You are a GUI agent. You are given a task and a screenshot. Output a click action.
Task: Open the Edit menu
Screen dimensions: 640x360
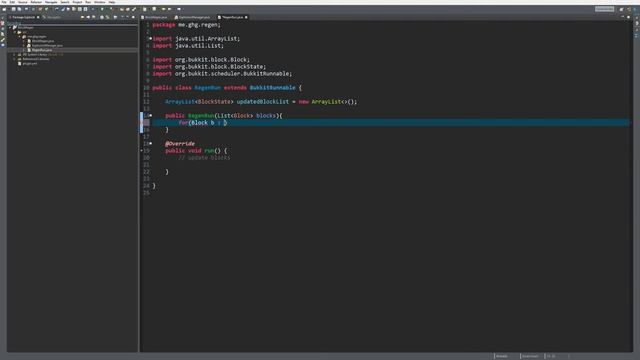point(12,2)
